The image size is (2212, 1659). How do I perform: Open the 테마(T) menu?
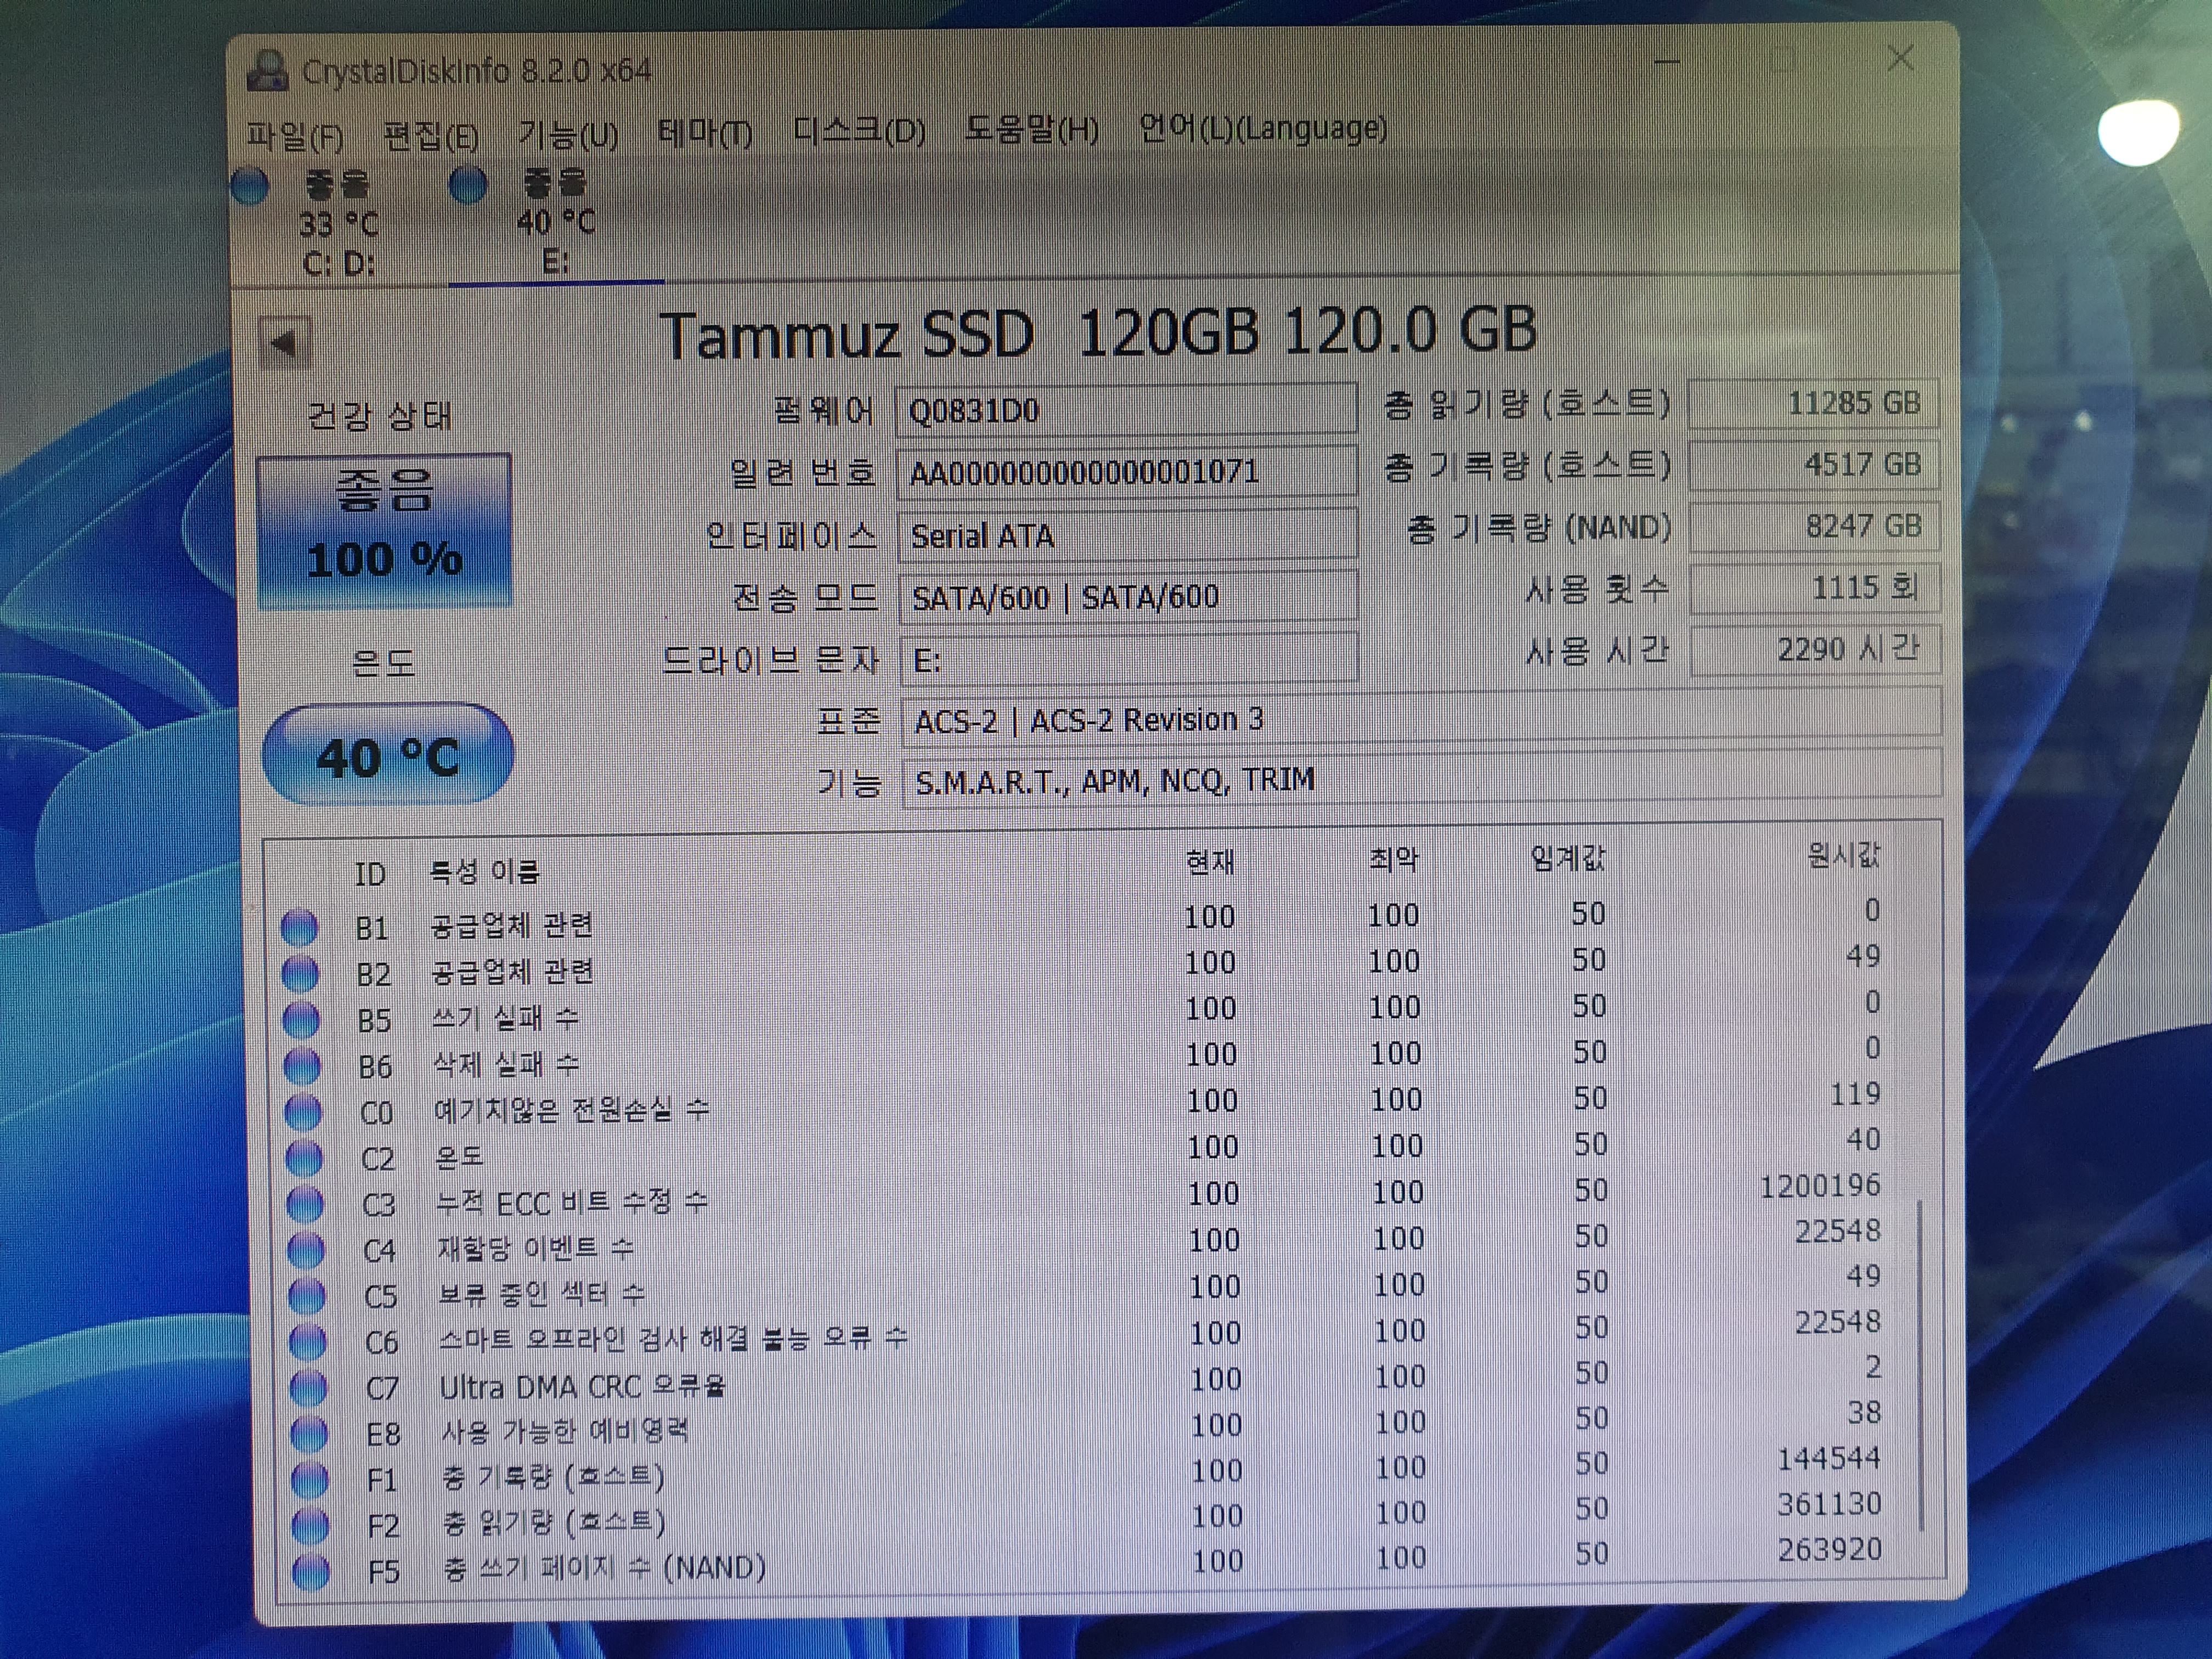[705, 132]
